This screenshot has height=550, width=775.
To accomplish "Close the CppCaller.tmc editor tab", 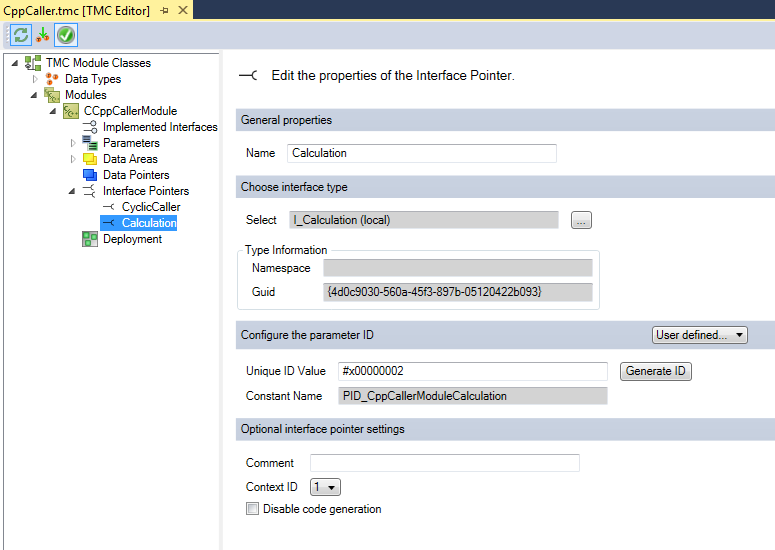I will coord(183,10).
